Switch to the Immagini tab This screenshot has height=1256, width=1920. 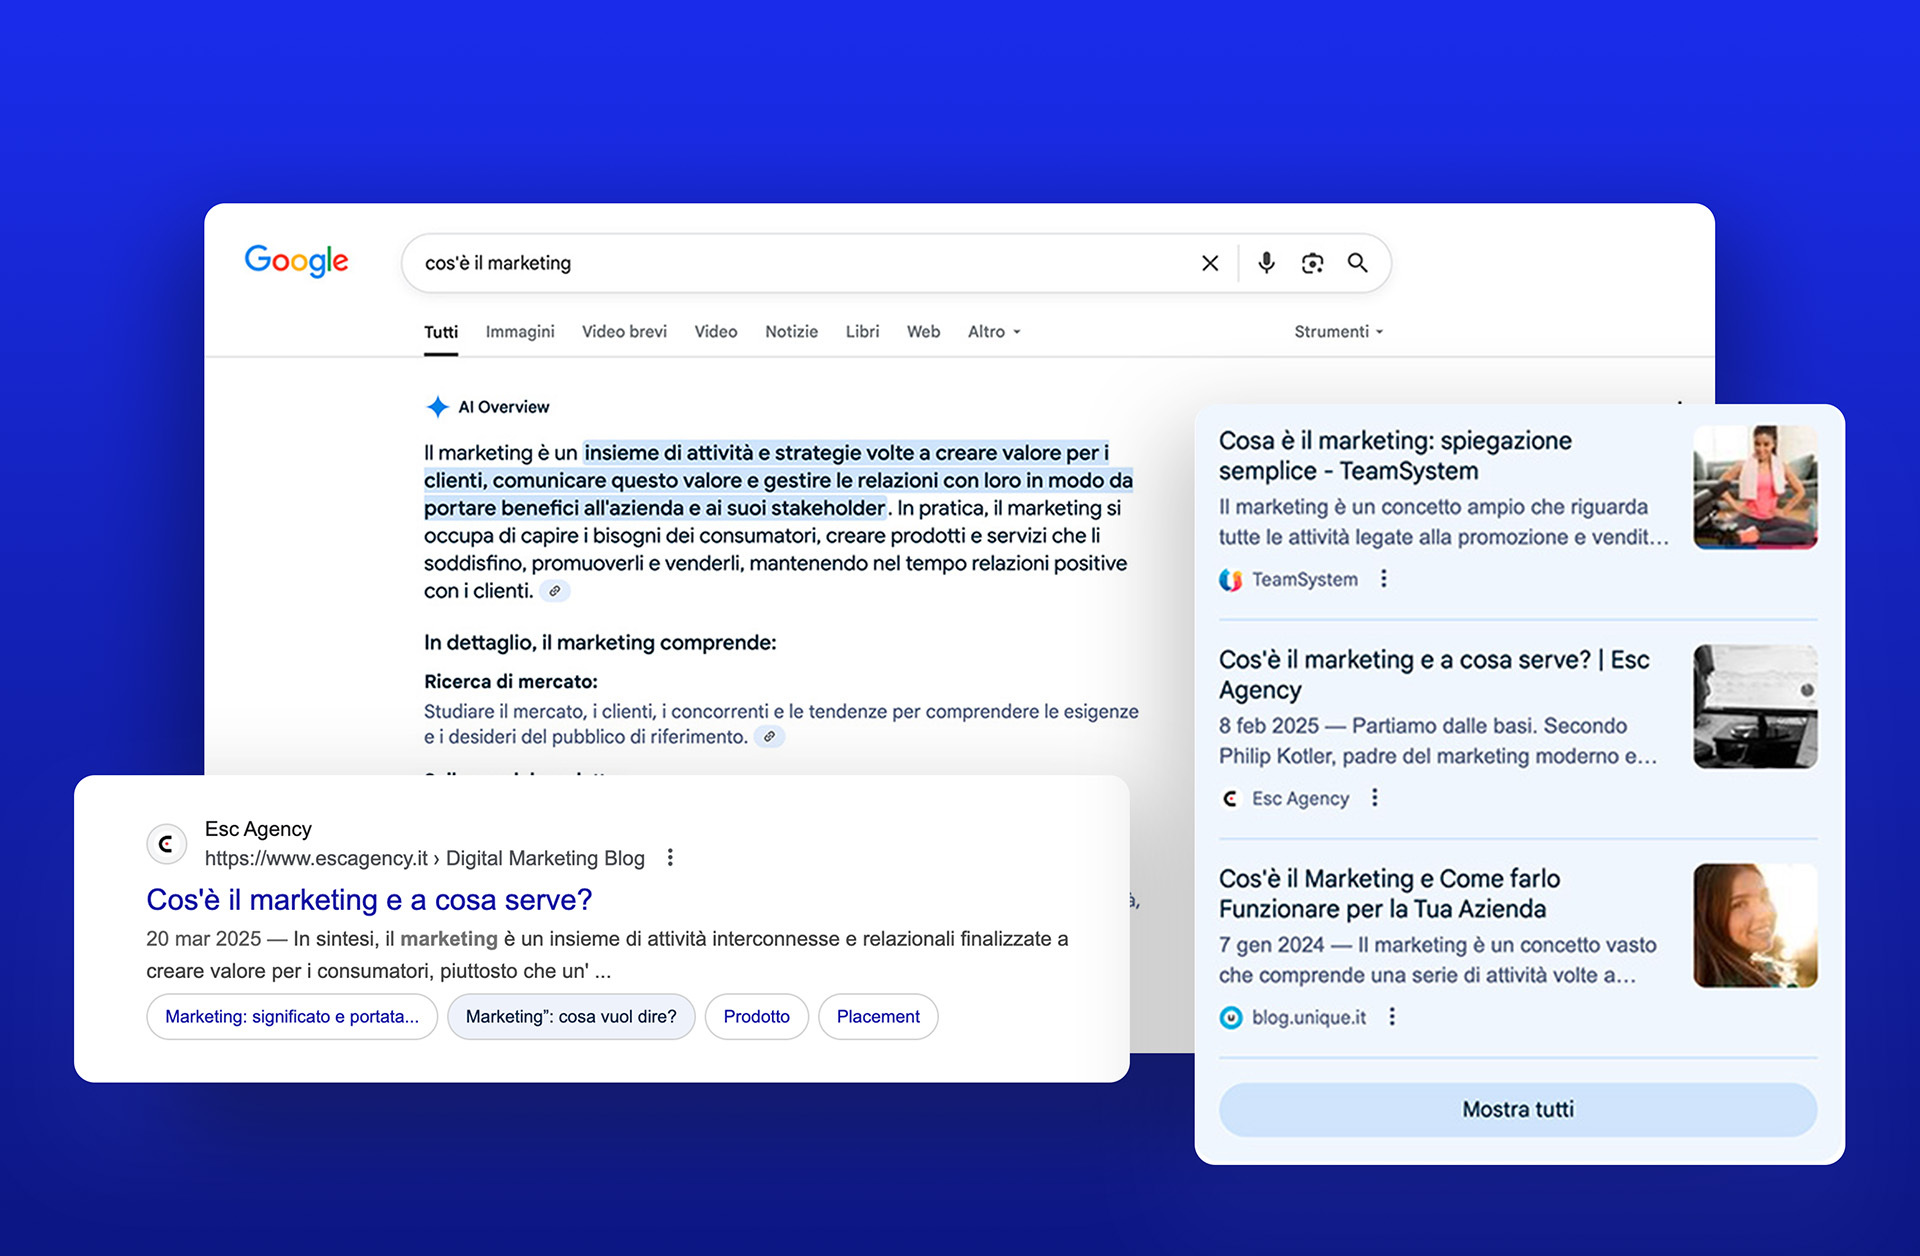(520, 332)
